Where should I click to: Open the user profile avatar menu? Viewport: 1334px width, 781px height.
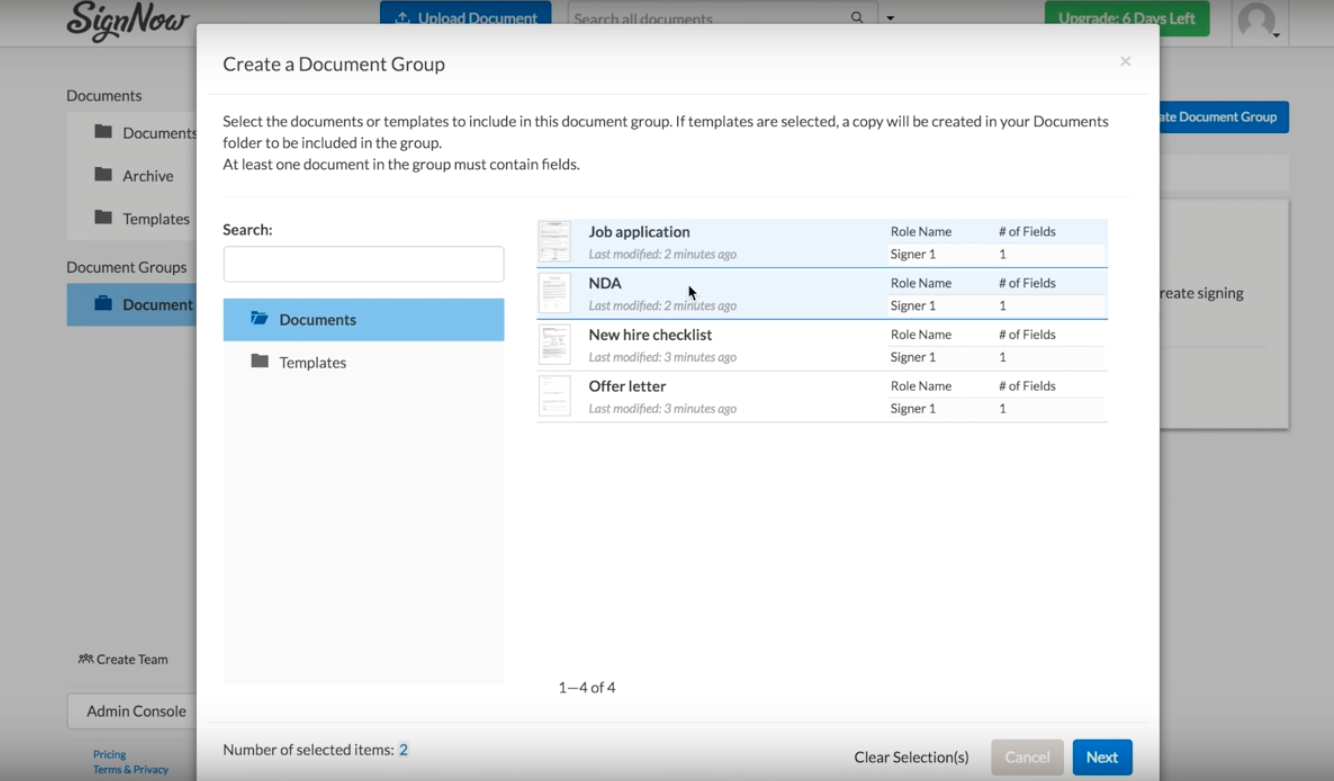pos(1256,20)
